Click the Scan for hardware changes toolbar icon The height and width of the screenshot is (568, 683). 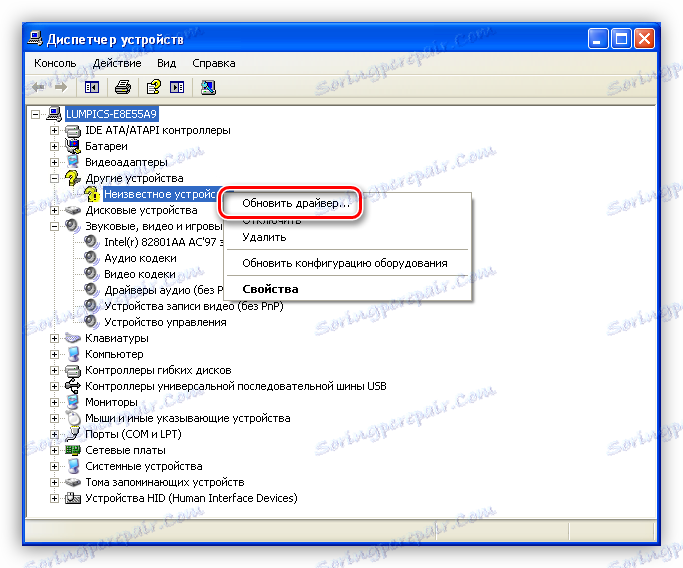pyautogui.click(x=208, y=88)
